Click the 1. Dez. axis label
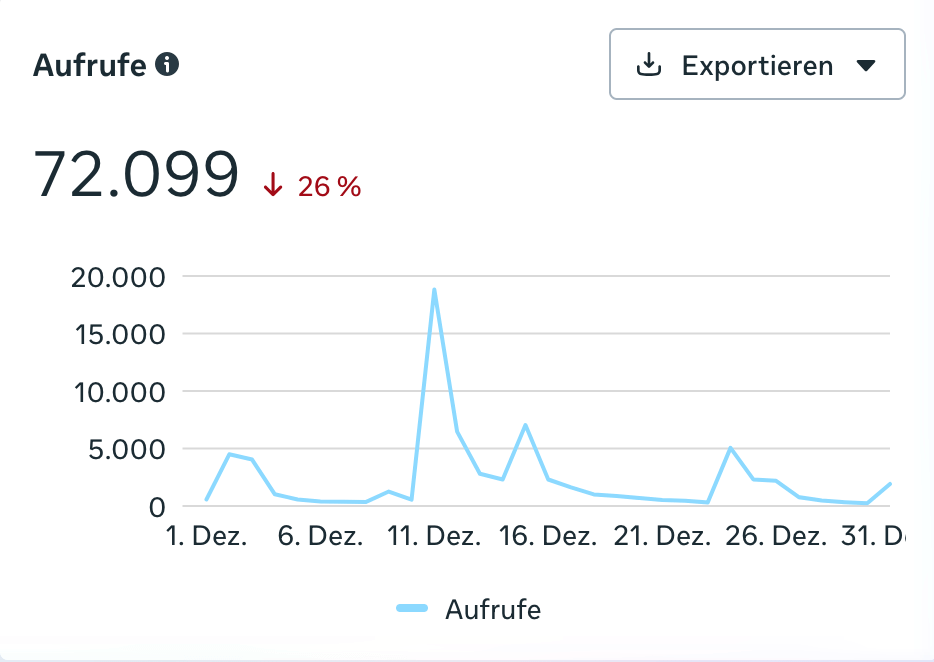The image size is (934, 662). [206, 536]
